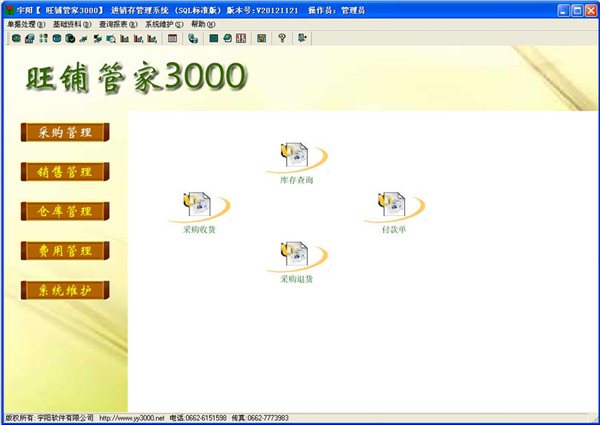Open the 单据处理 menu
This screenshot has width=600, height=425.
coord(26,24)
